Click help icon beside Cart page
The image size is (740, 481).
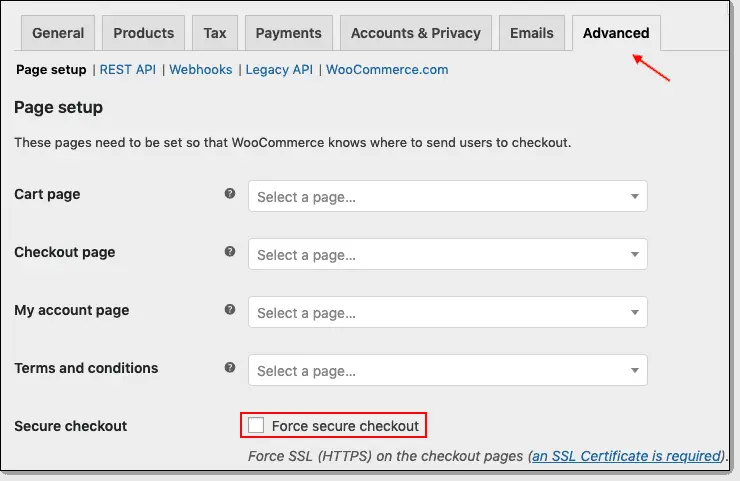point(230,194)
